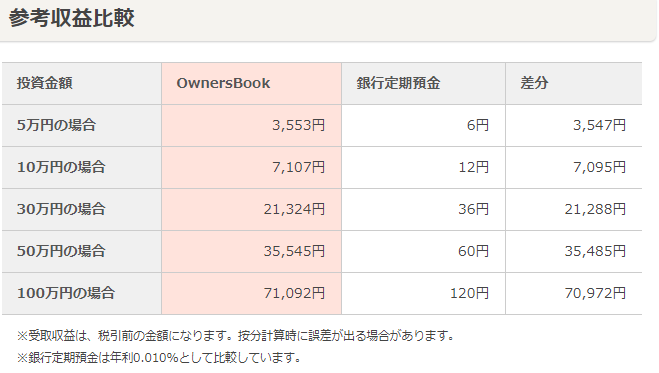The image size is (659, 373).
Task: Select the 100万円の場合 row label
Action: pos(66,293)
